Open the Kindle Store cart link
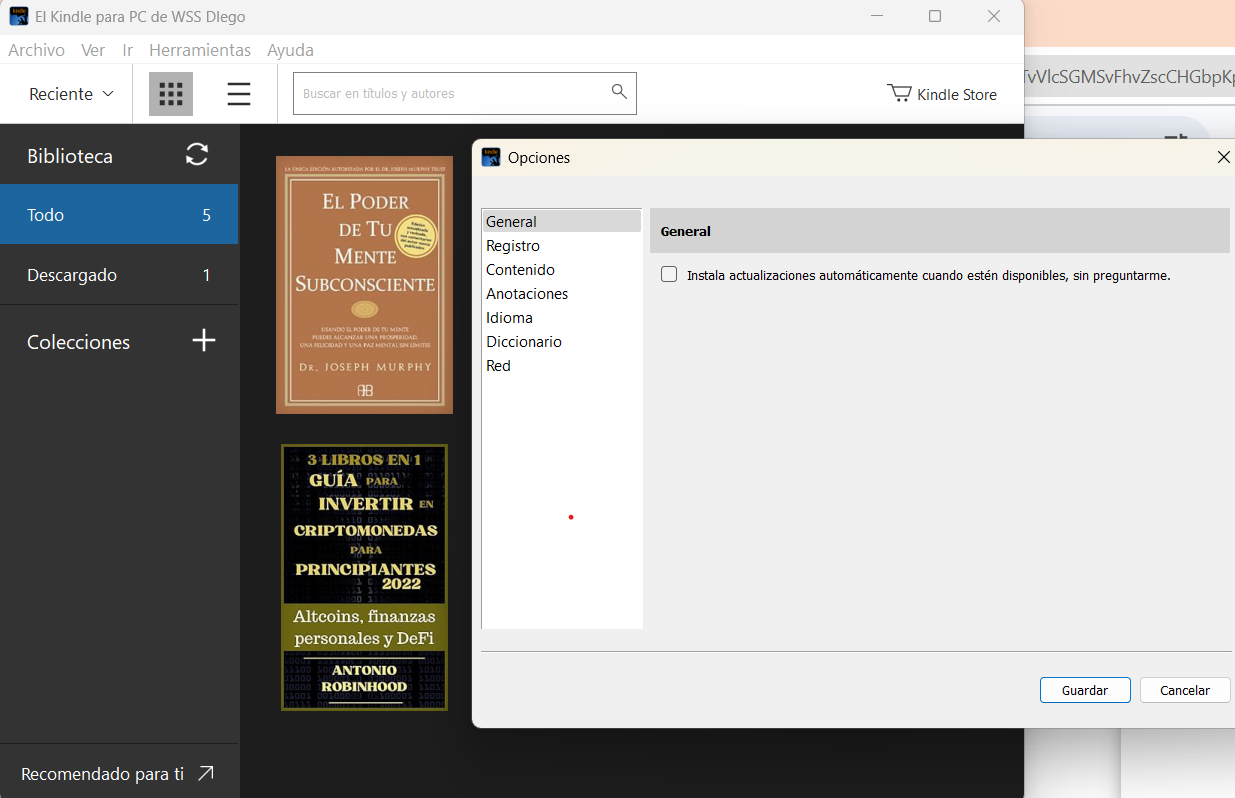The height and width of the screenshot is (798, 1235). click(942, 94)
